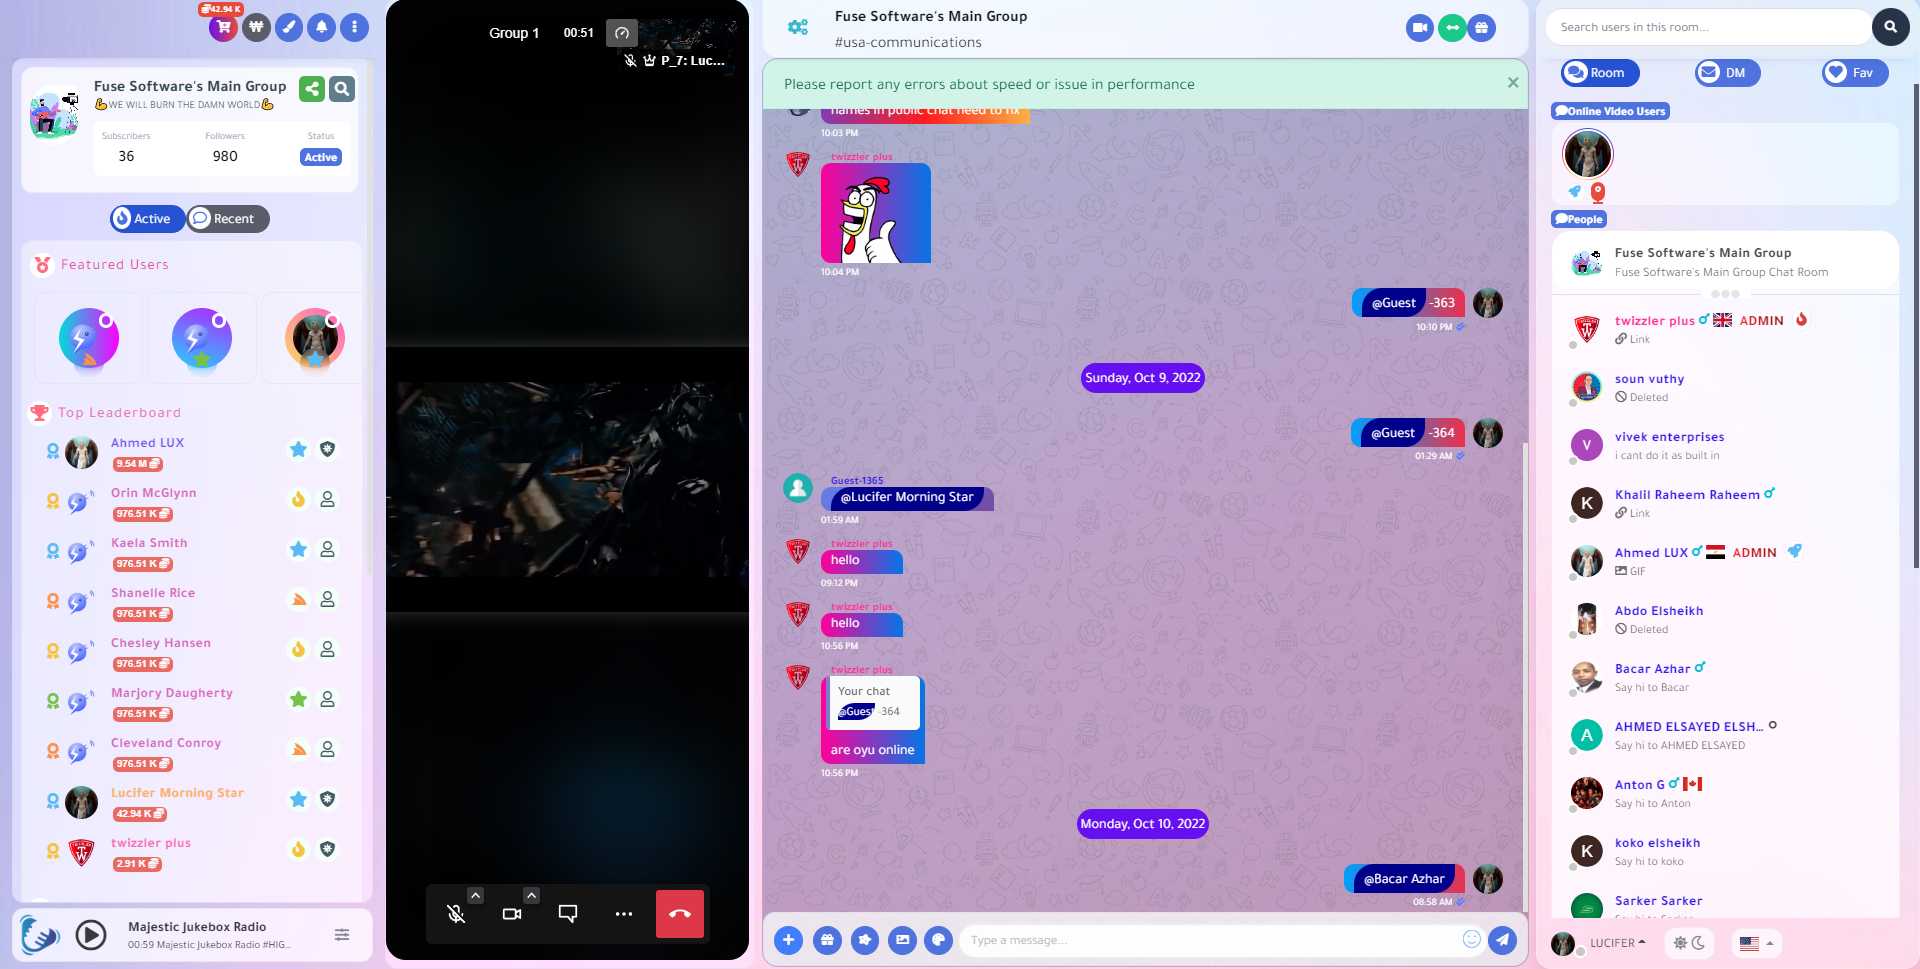Open the shopping cart store icon
Viewport: 1920px width, 969px height.
pos(222,27)
